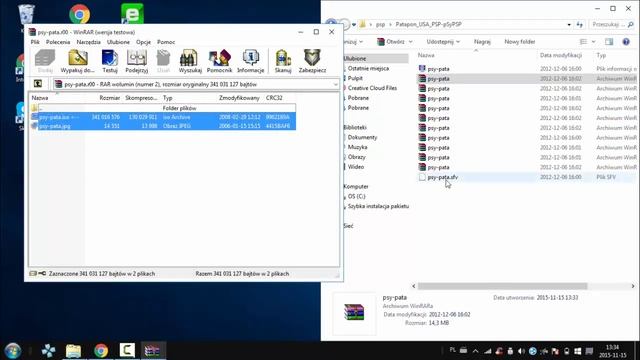Viewport: 640px width, 360px height.
Task: Select Obrazy in Explorer sidebar
Action: (356, 157)
